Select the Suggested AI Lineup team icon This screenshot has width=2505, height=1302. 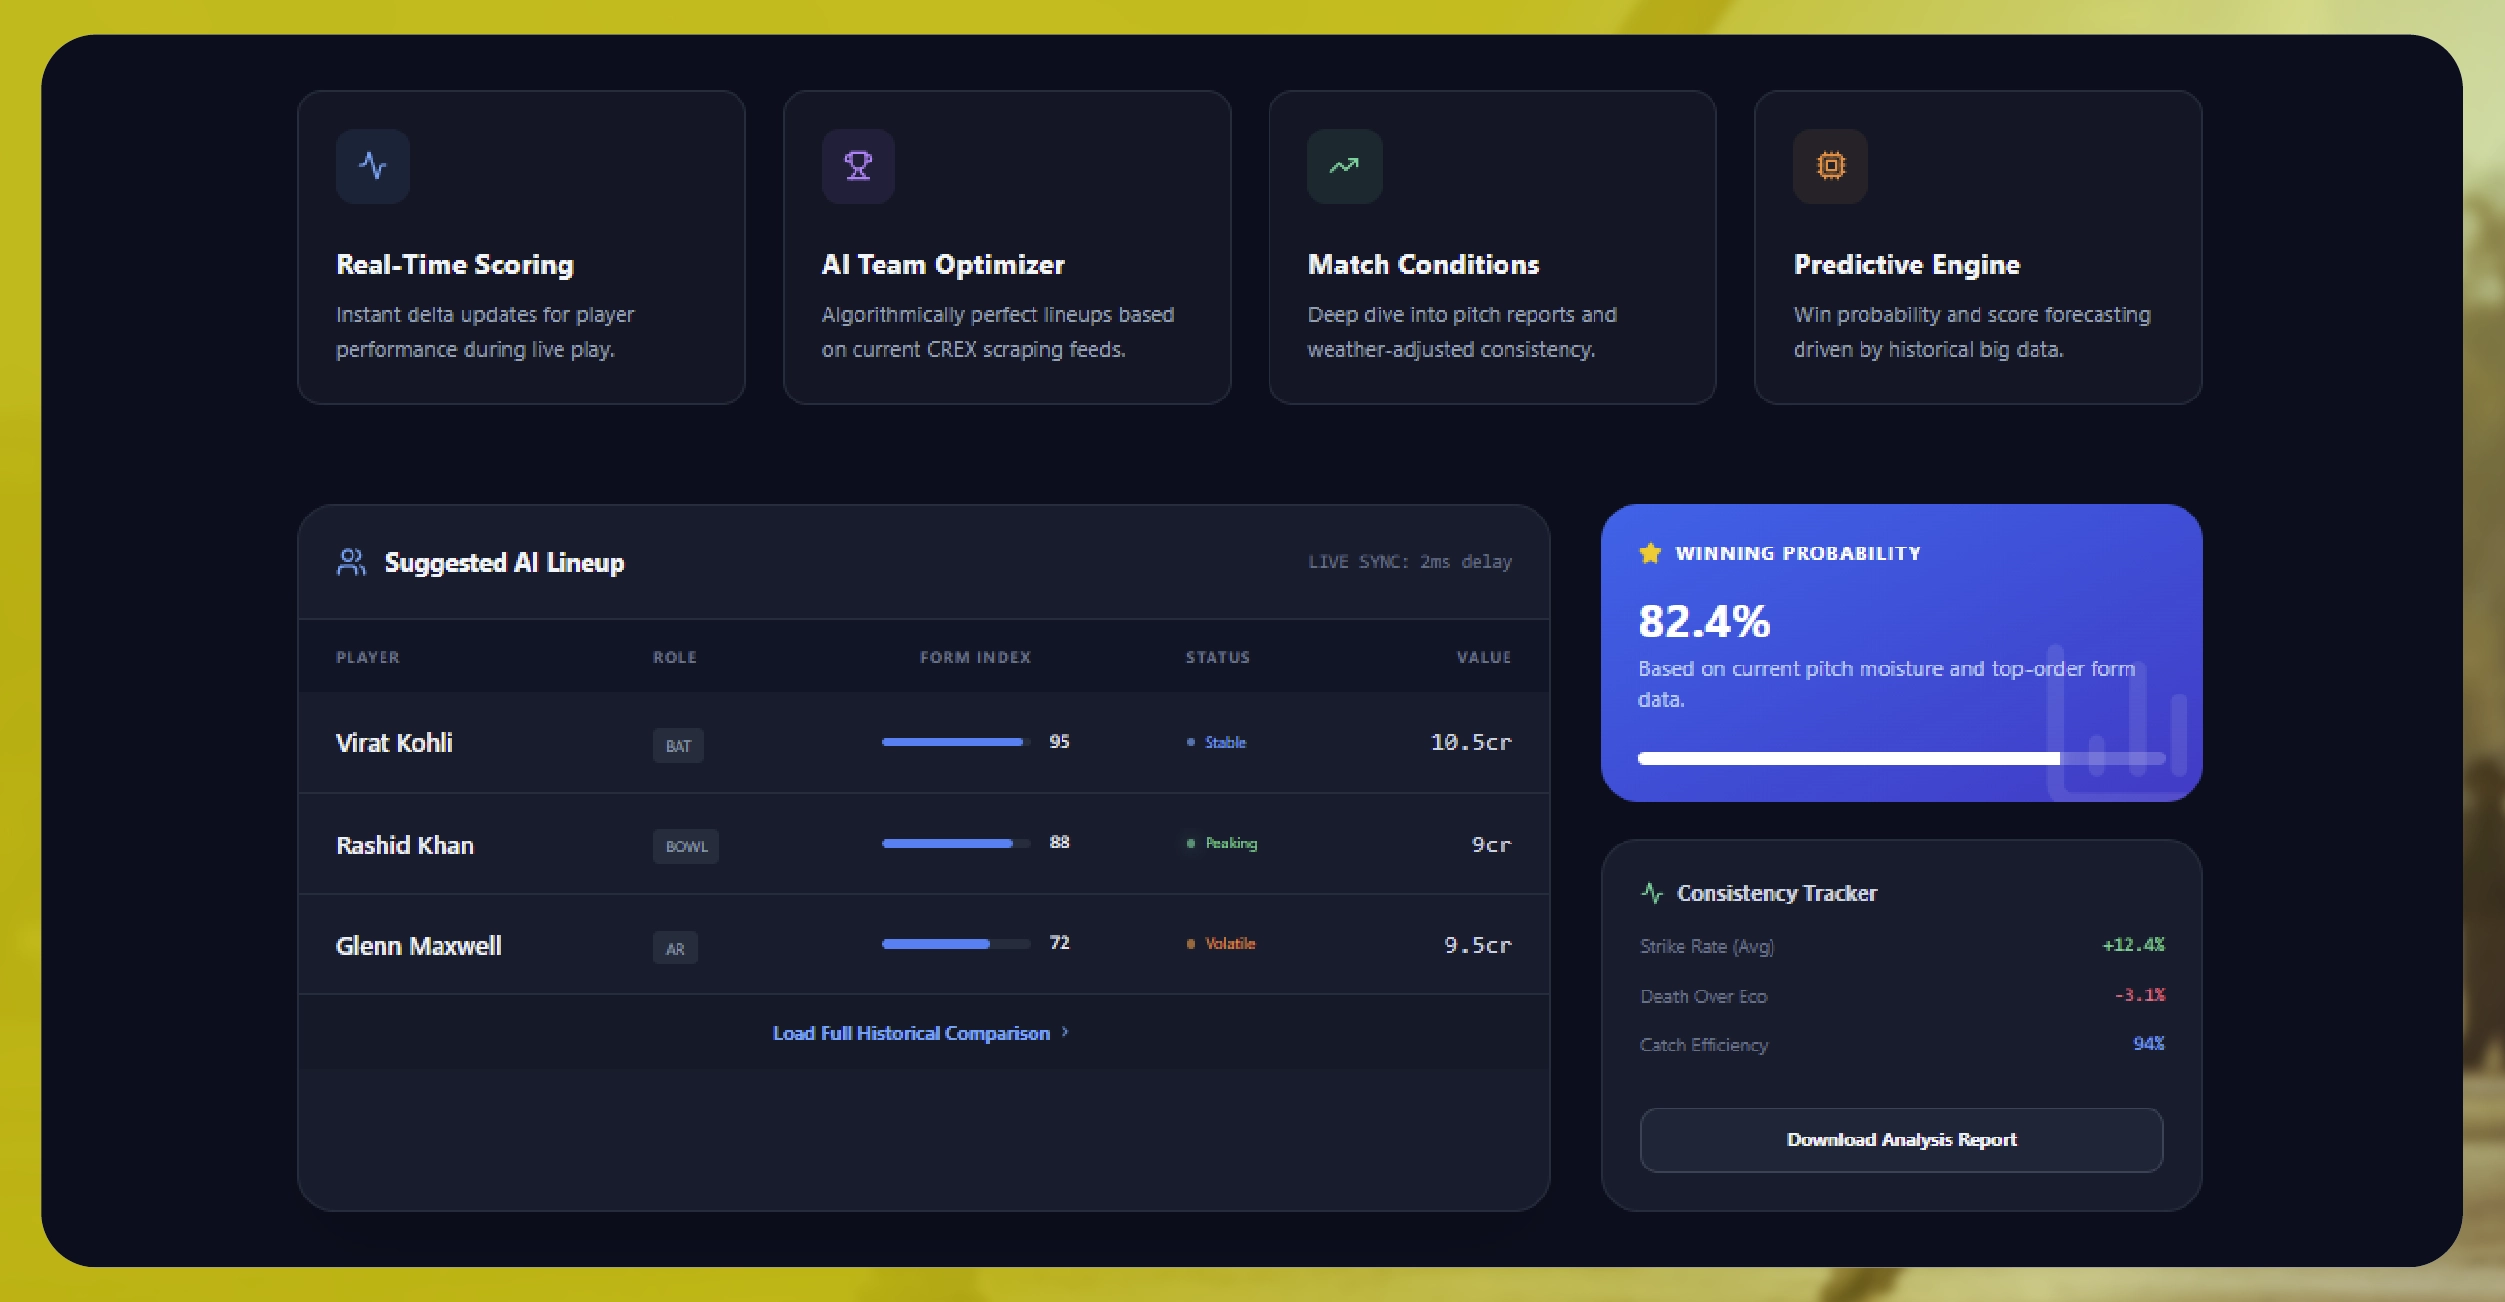349,562
